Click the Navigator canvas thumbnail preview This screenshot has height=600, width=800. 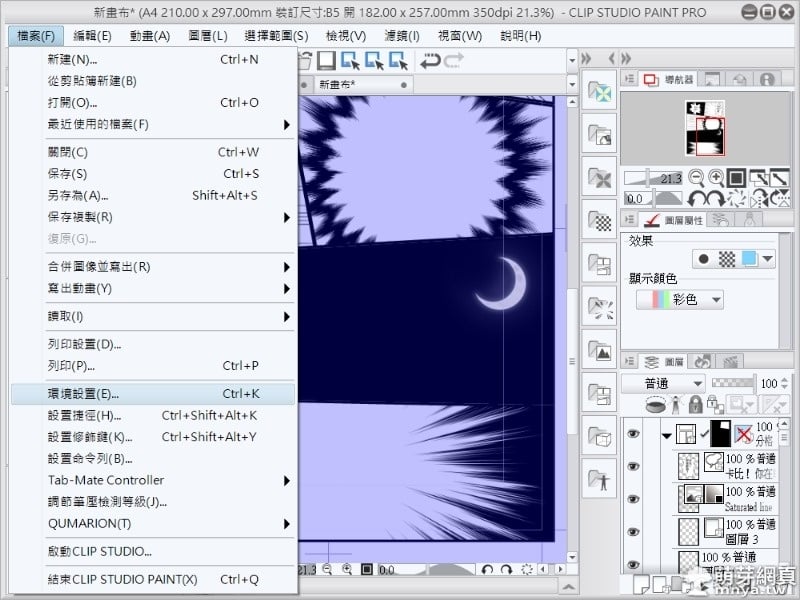705,128
